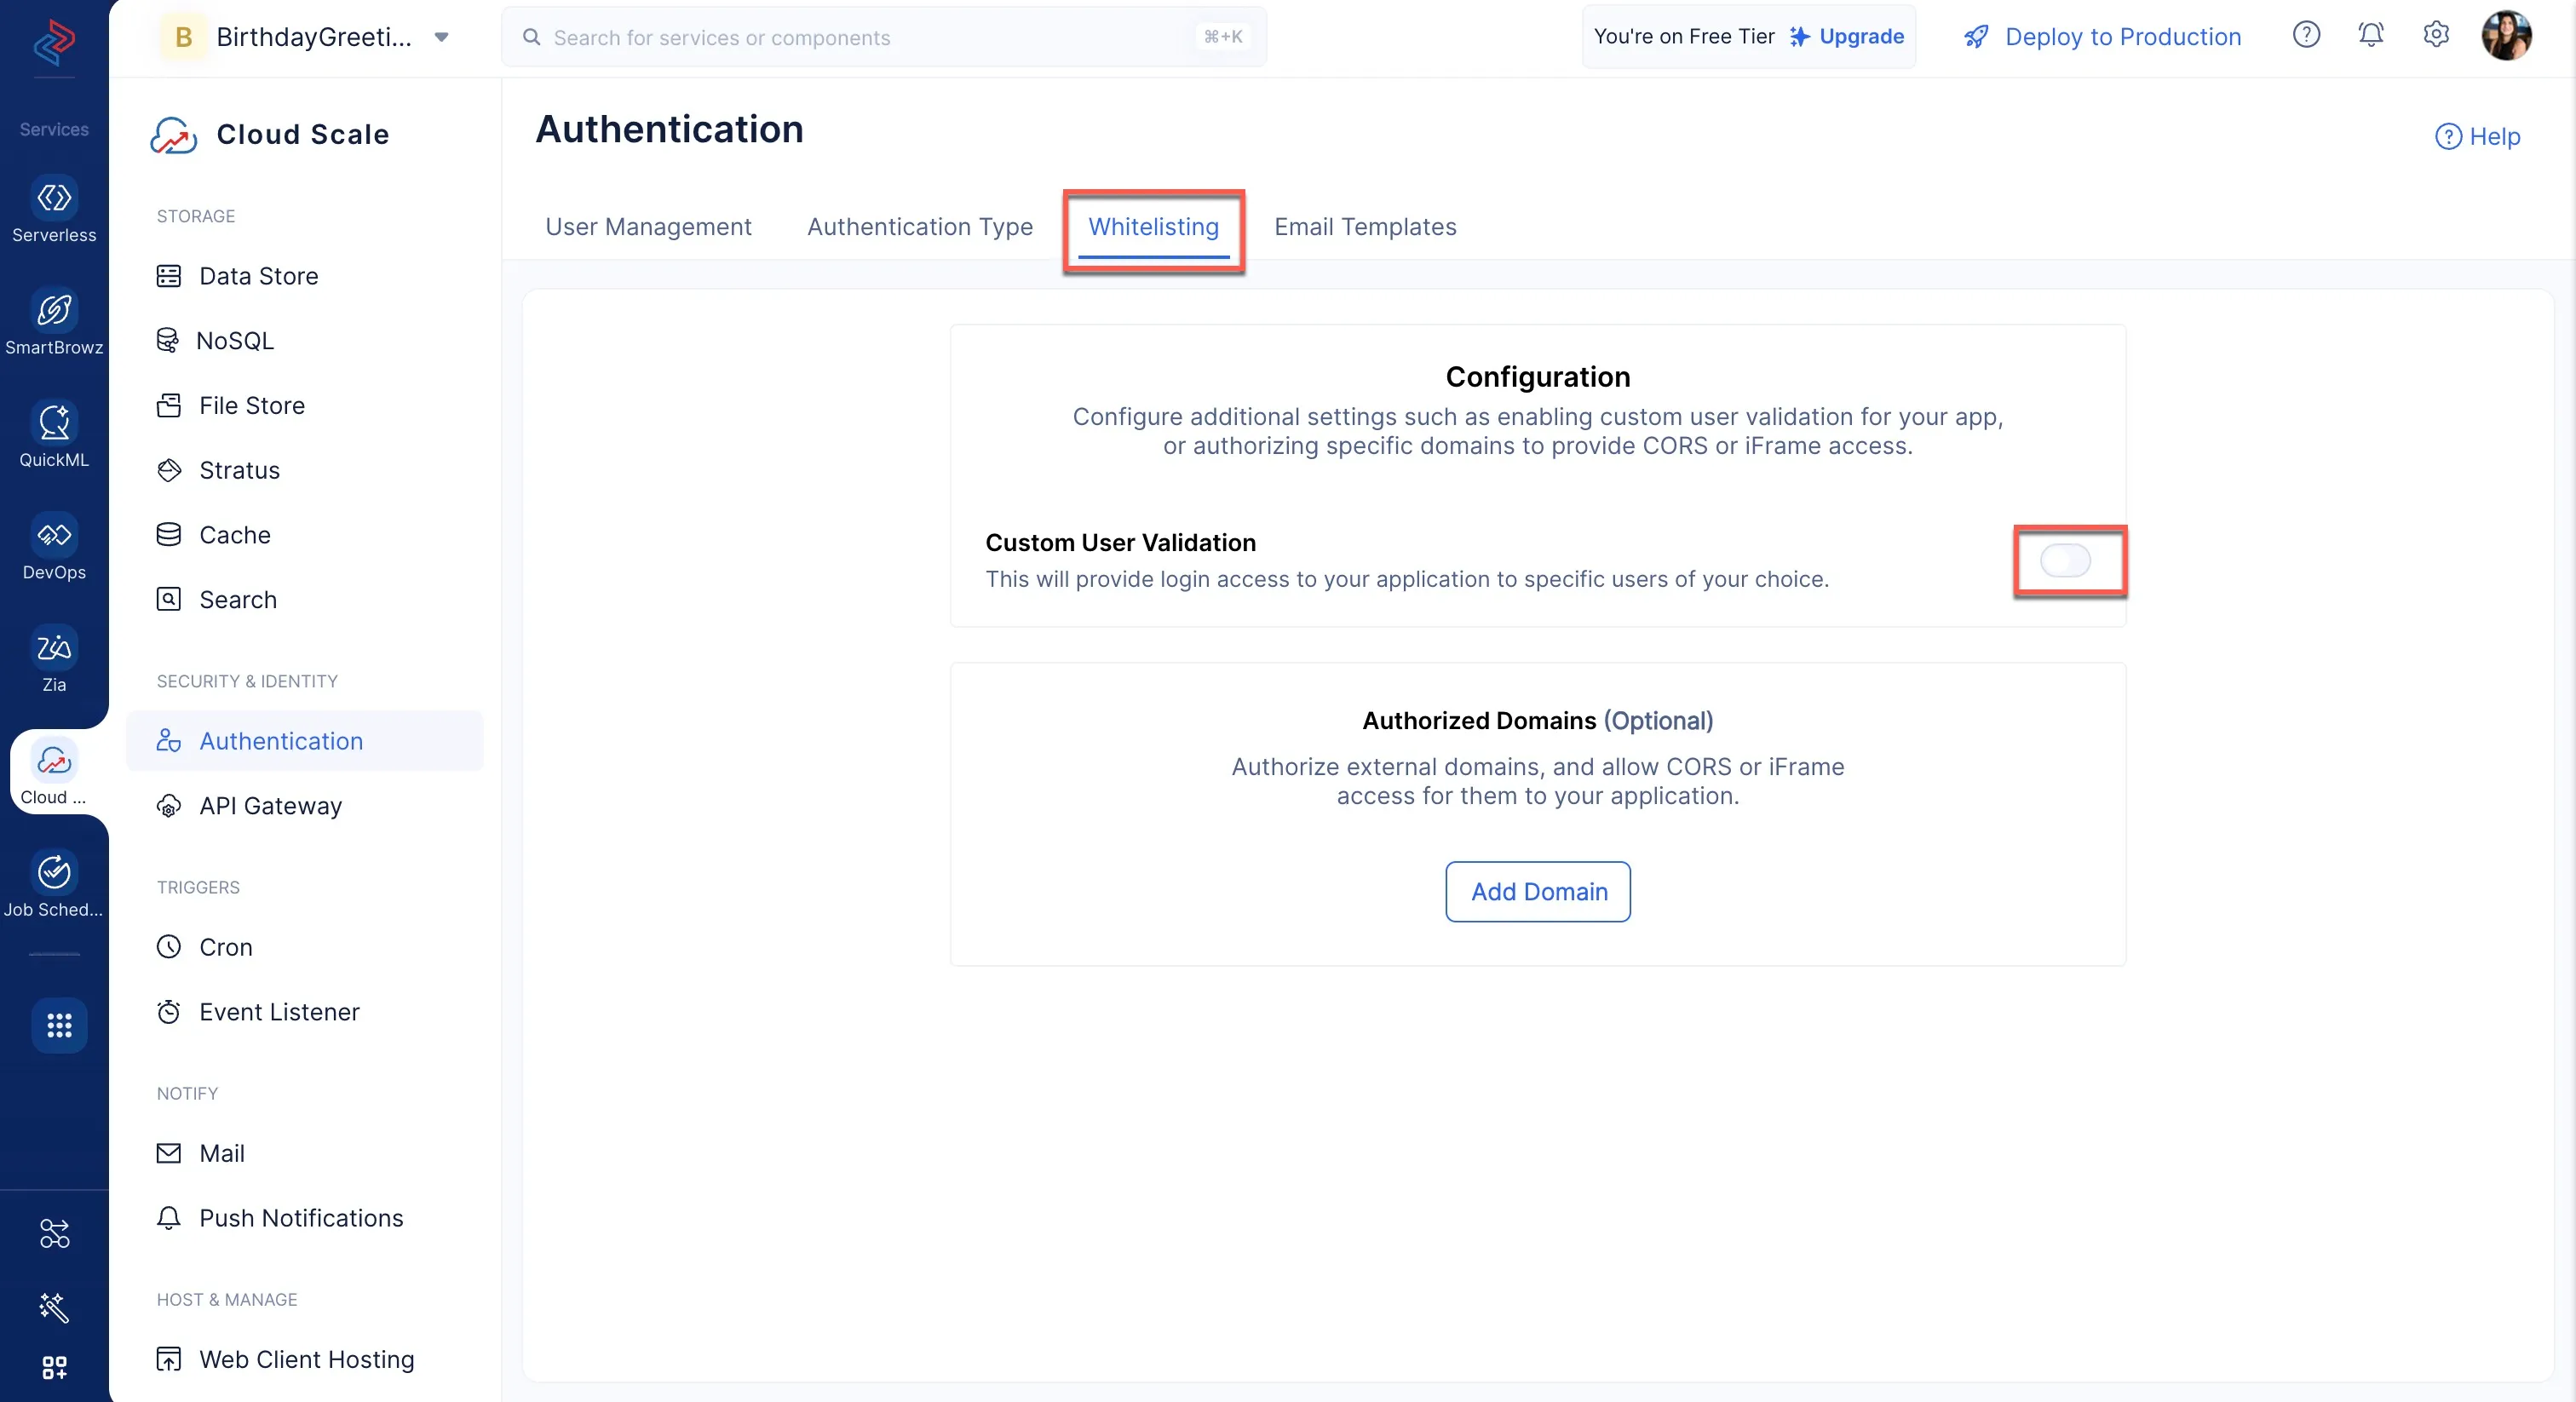Image resolution: width=2576 pixels, height=1402 pixels.
Task: Select the QuickML service icon
Action: (54, 423)
